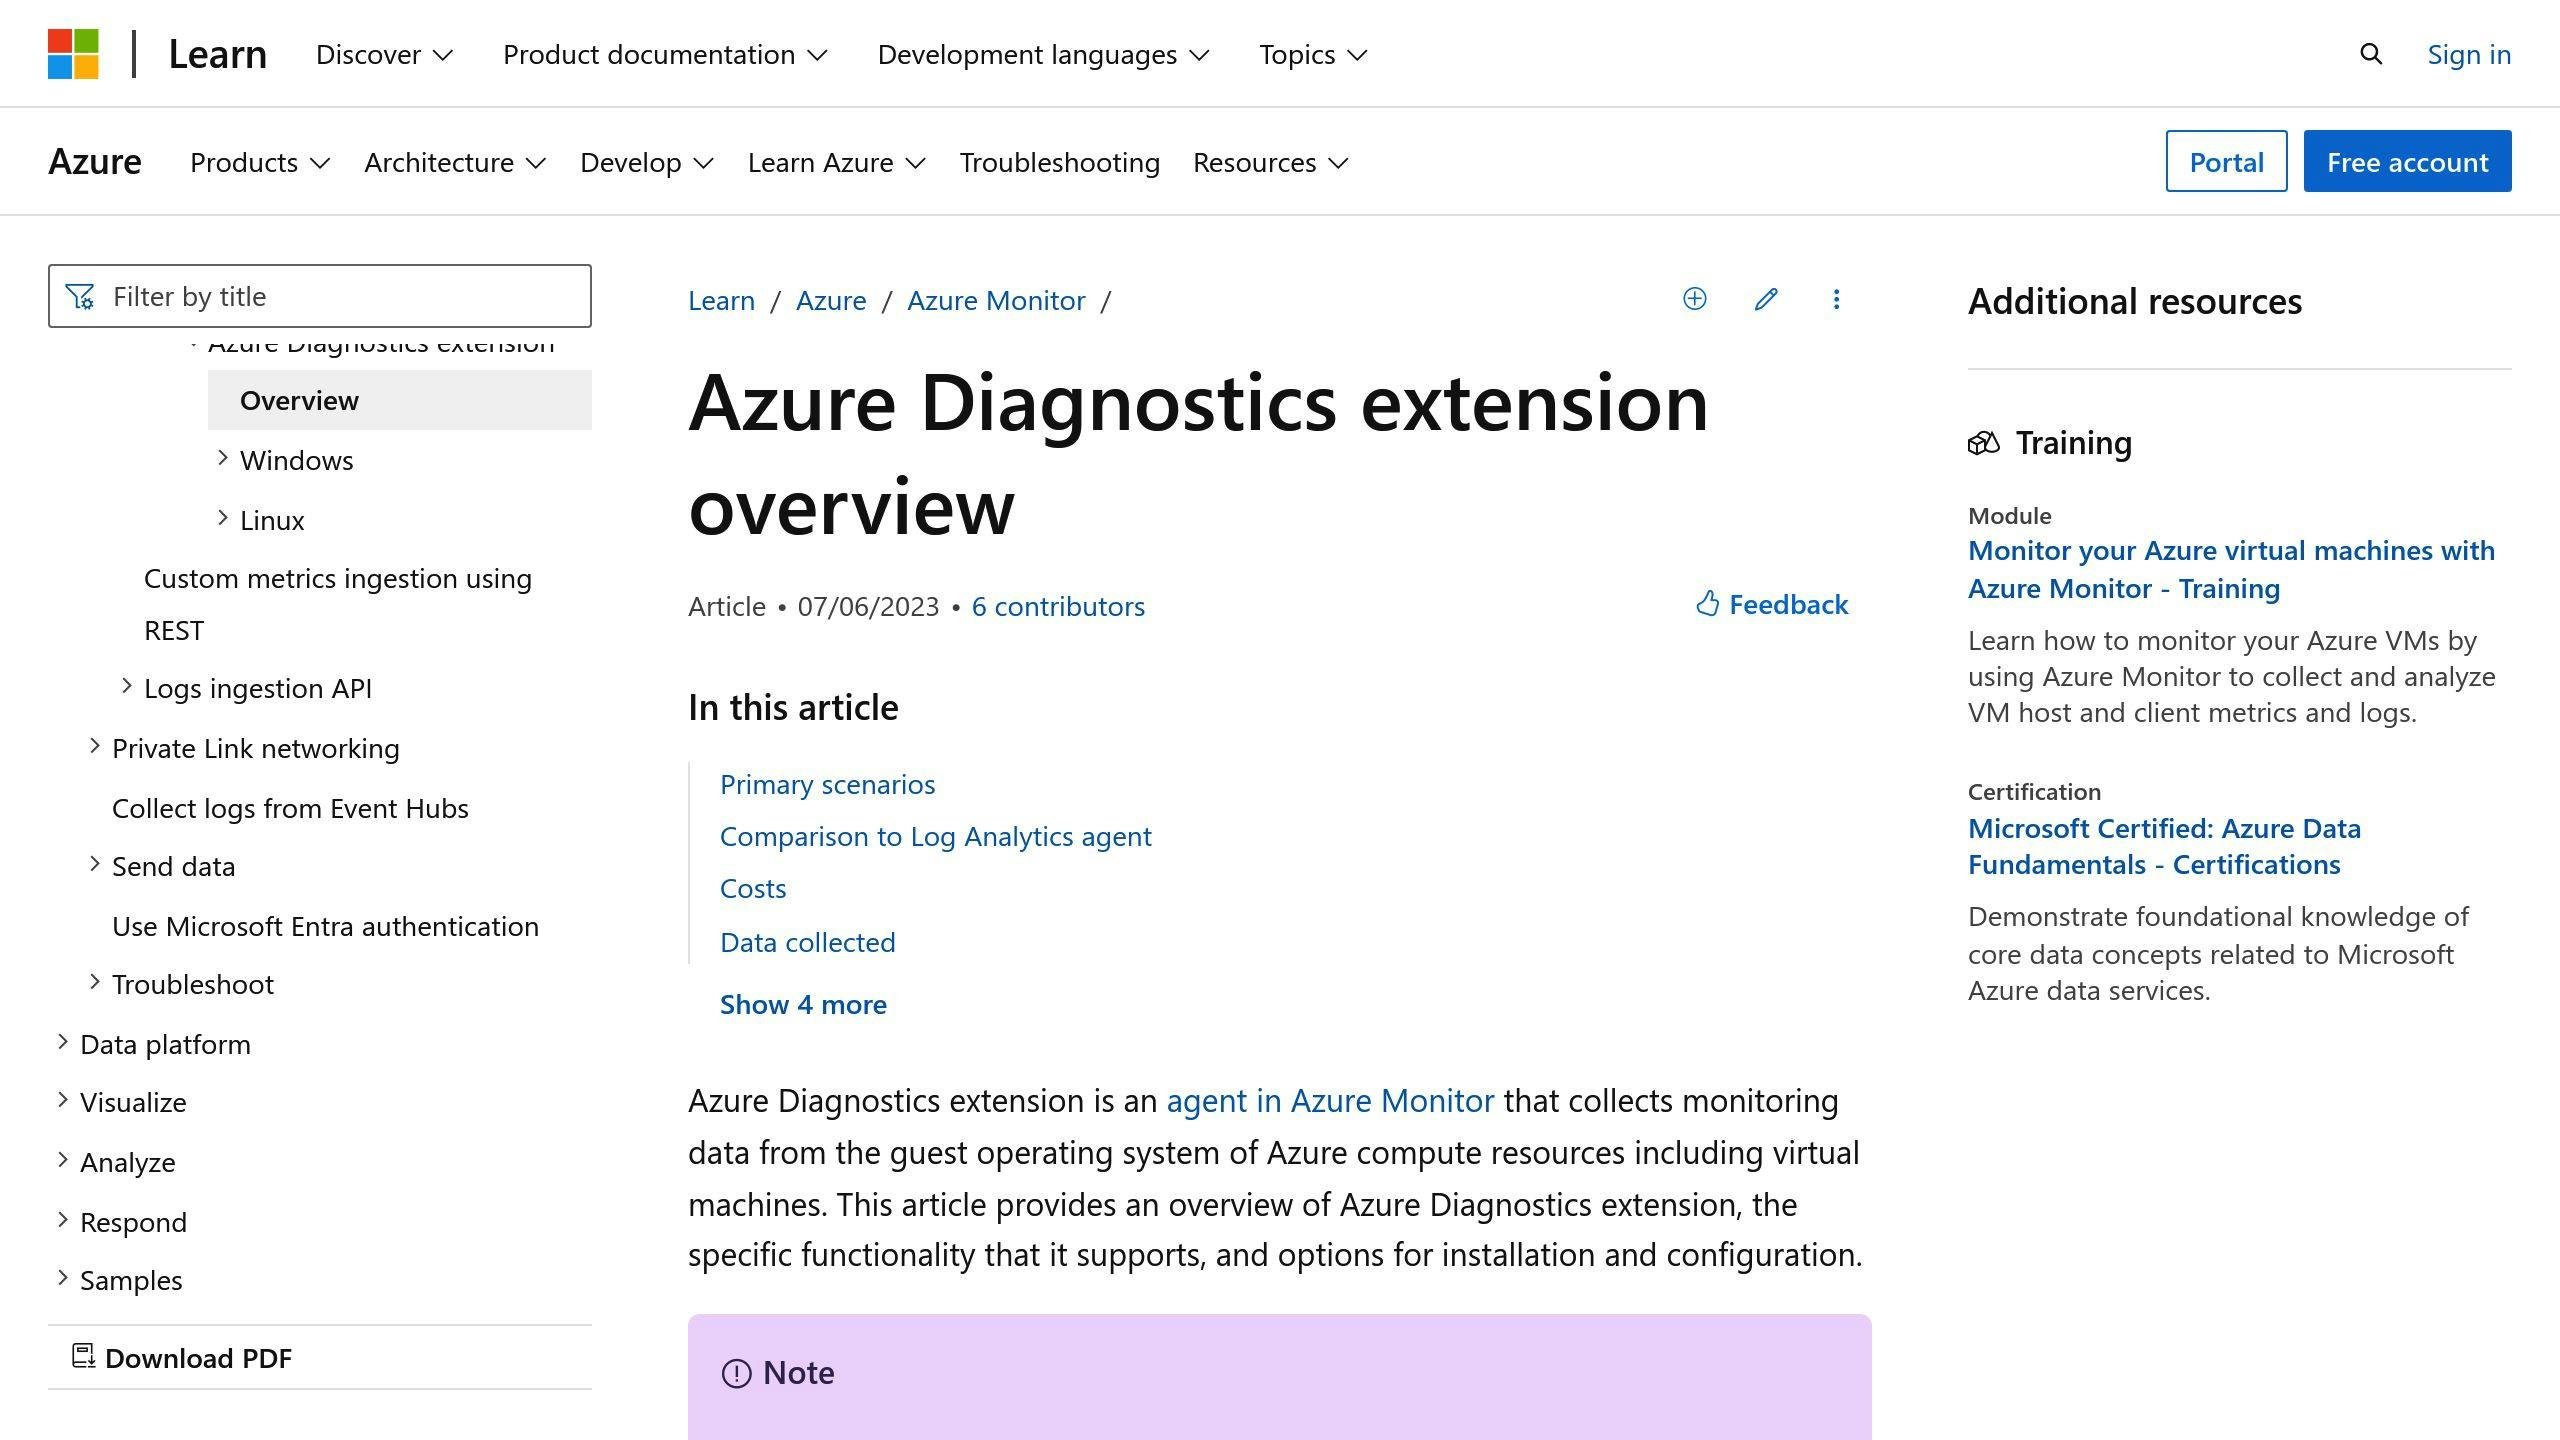Jump to the Costs section

753,888
